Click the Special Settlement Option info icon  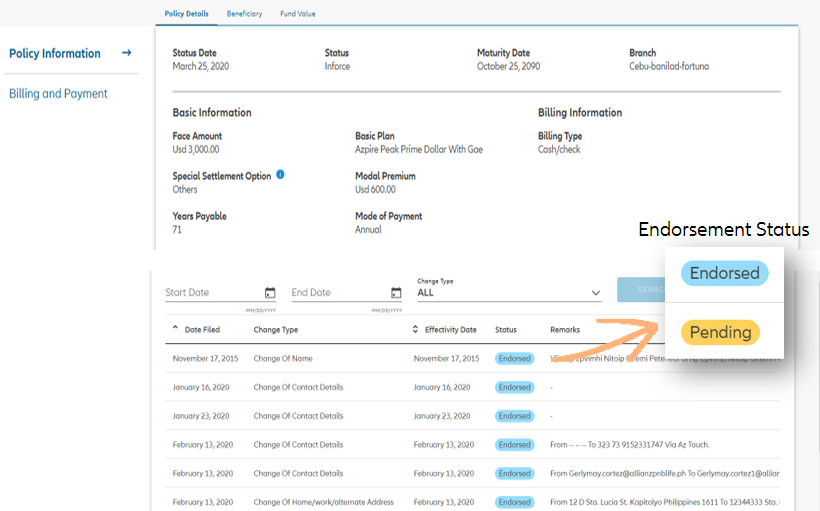(280, 175)
